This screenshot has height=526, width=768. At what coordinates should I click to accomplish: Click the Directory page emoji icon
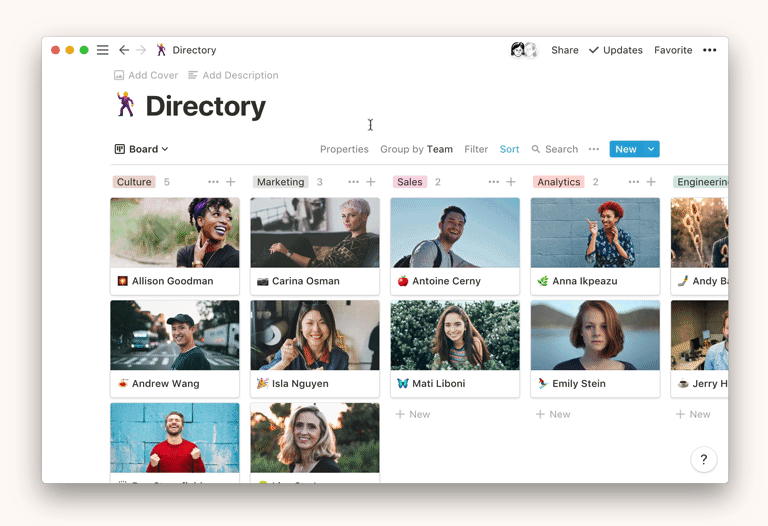(x=125, y=105)
